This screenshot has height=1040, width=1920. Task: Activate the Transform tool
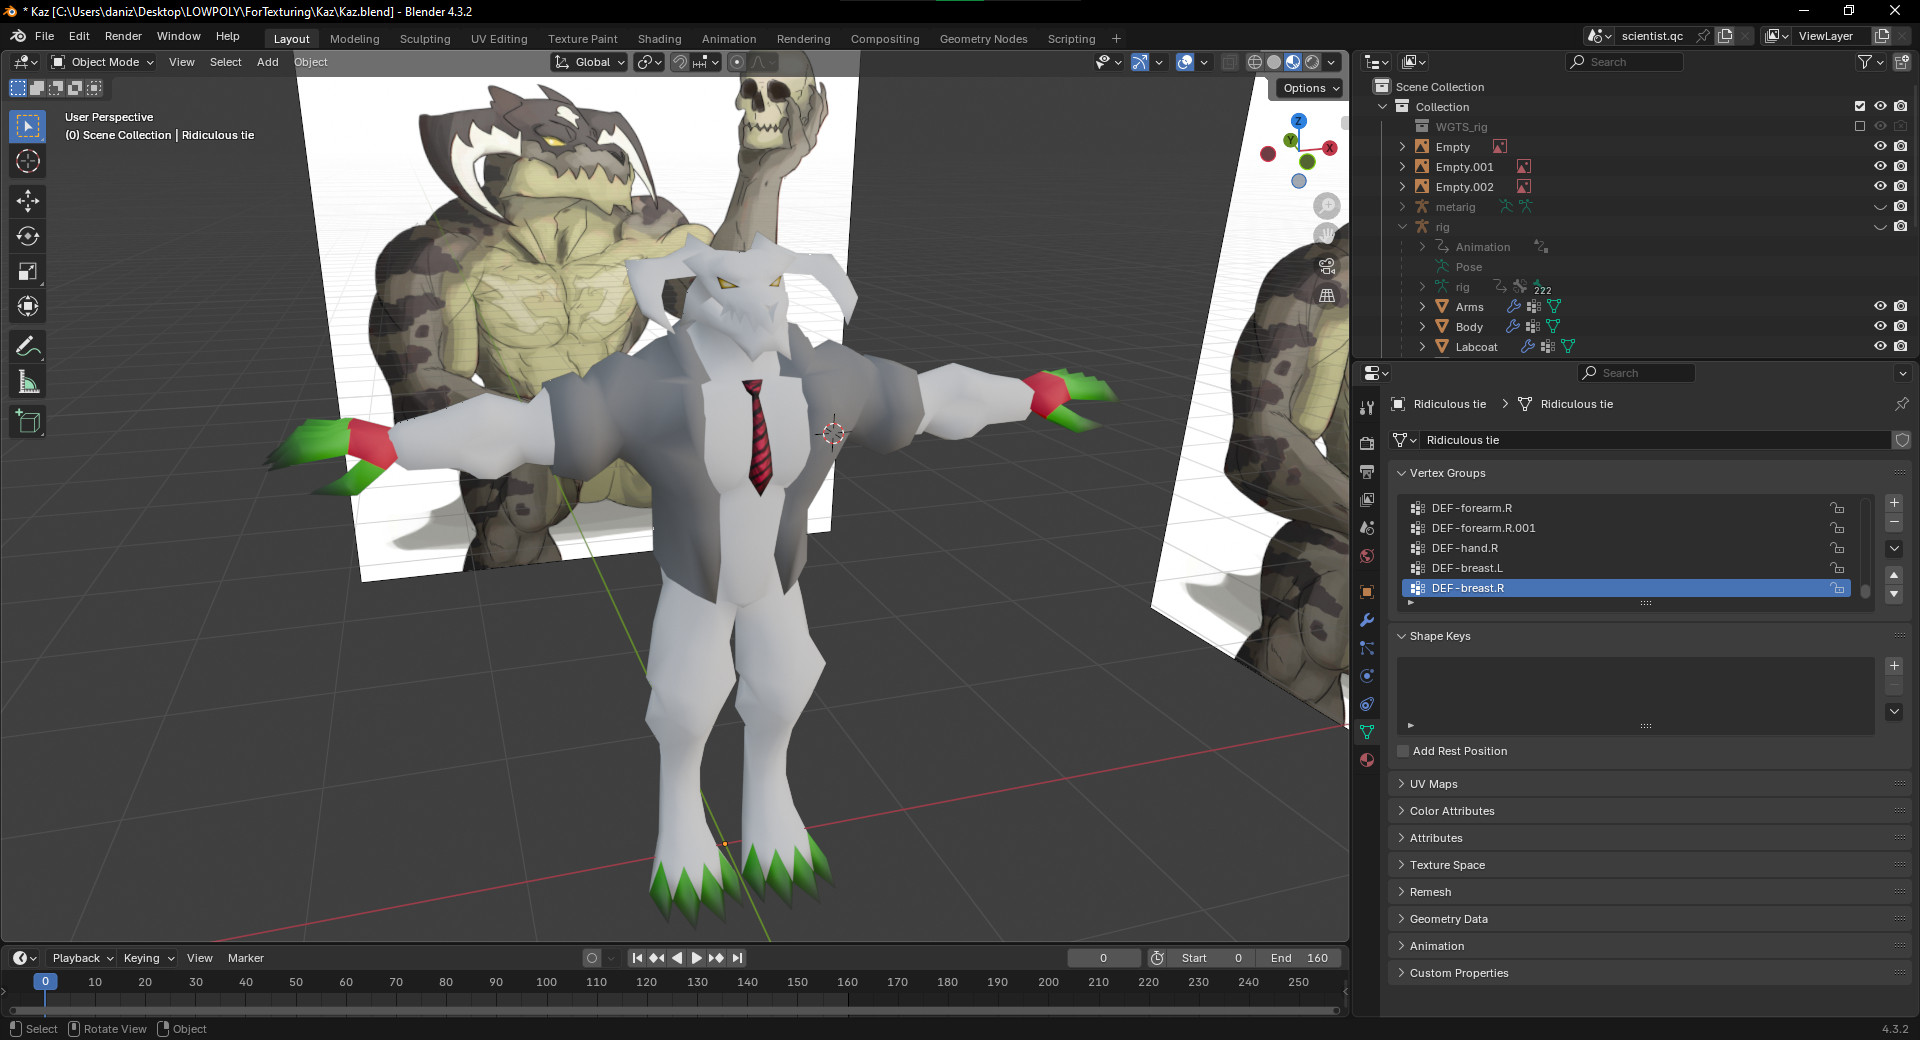tap(28, 306)
